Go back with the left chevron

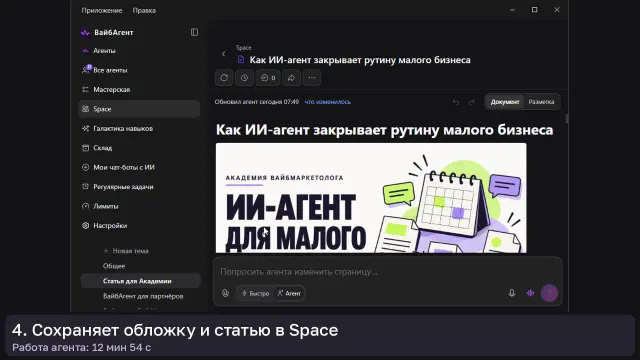(224, 54)
